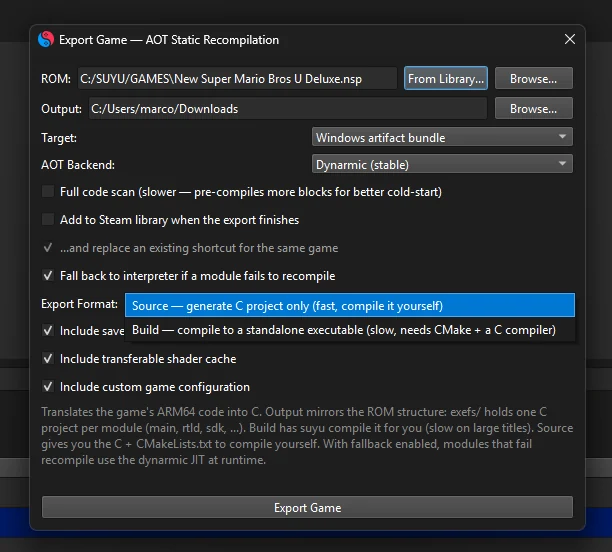The width and height of the screenshot is (612, 552).
Task: Toggle the Include save checkbox
Action: point(48,331)
